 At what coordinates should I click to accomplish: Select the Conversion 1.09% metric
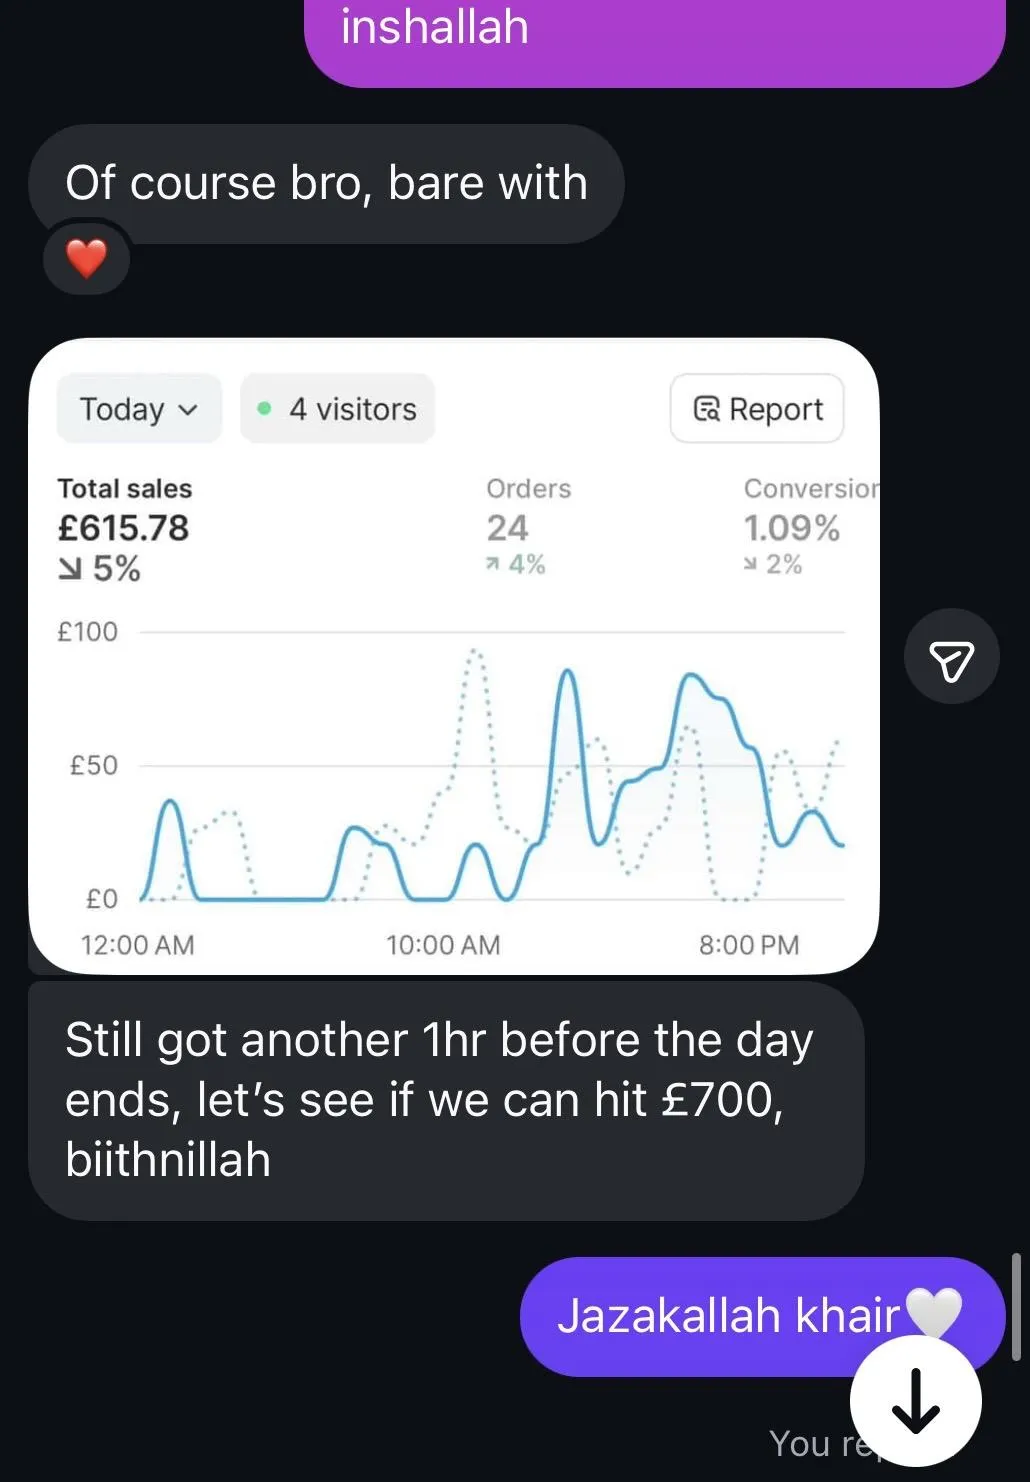coord(791,527)
